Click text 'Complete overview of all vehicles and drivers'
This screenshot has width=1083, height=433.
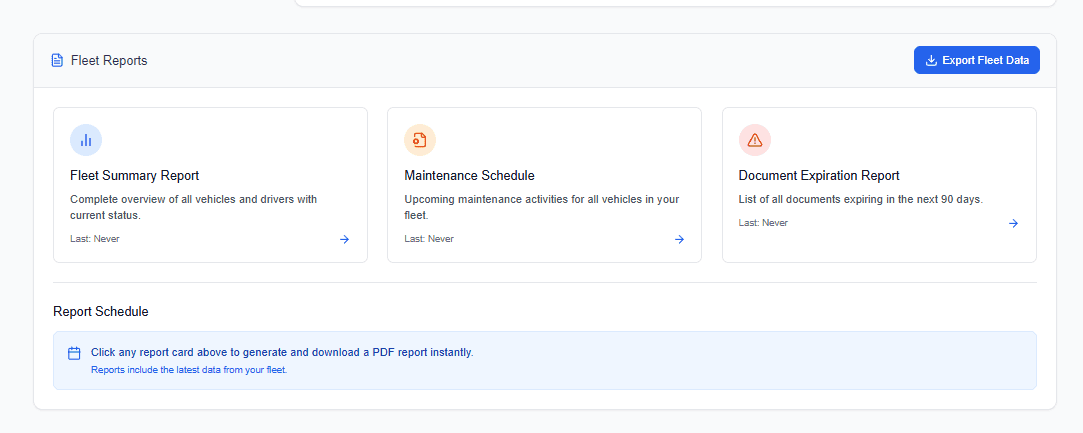[182, 199]
